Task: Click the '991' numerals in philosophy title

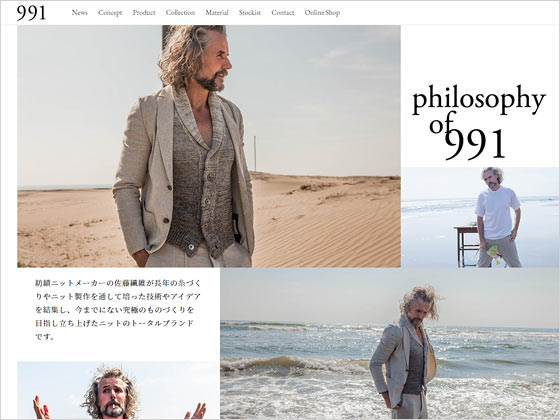Action: 475,144
